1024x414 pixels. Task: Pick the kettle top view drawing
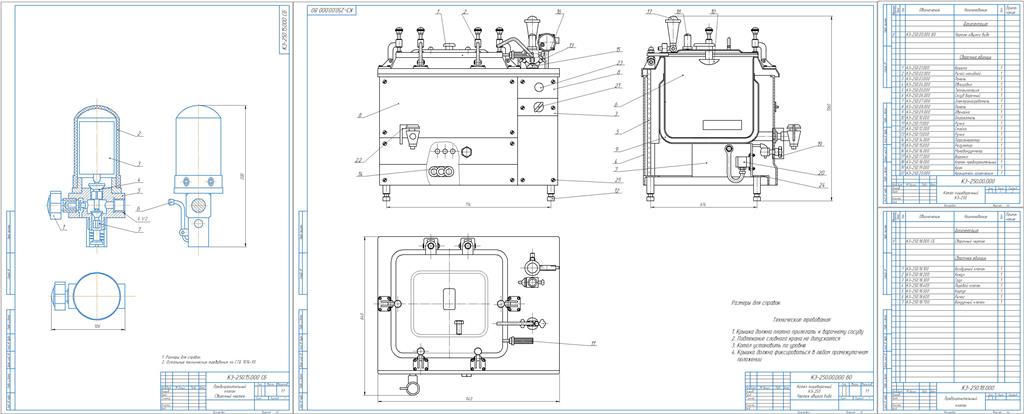[468, 315]
